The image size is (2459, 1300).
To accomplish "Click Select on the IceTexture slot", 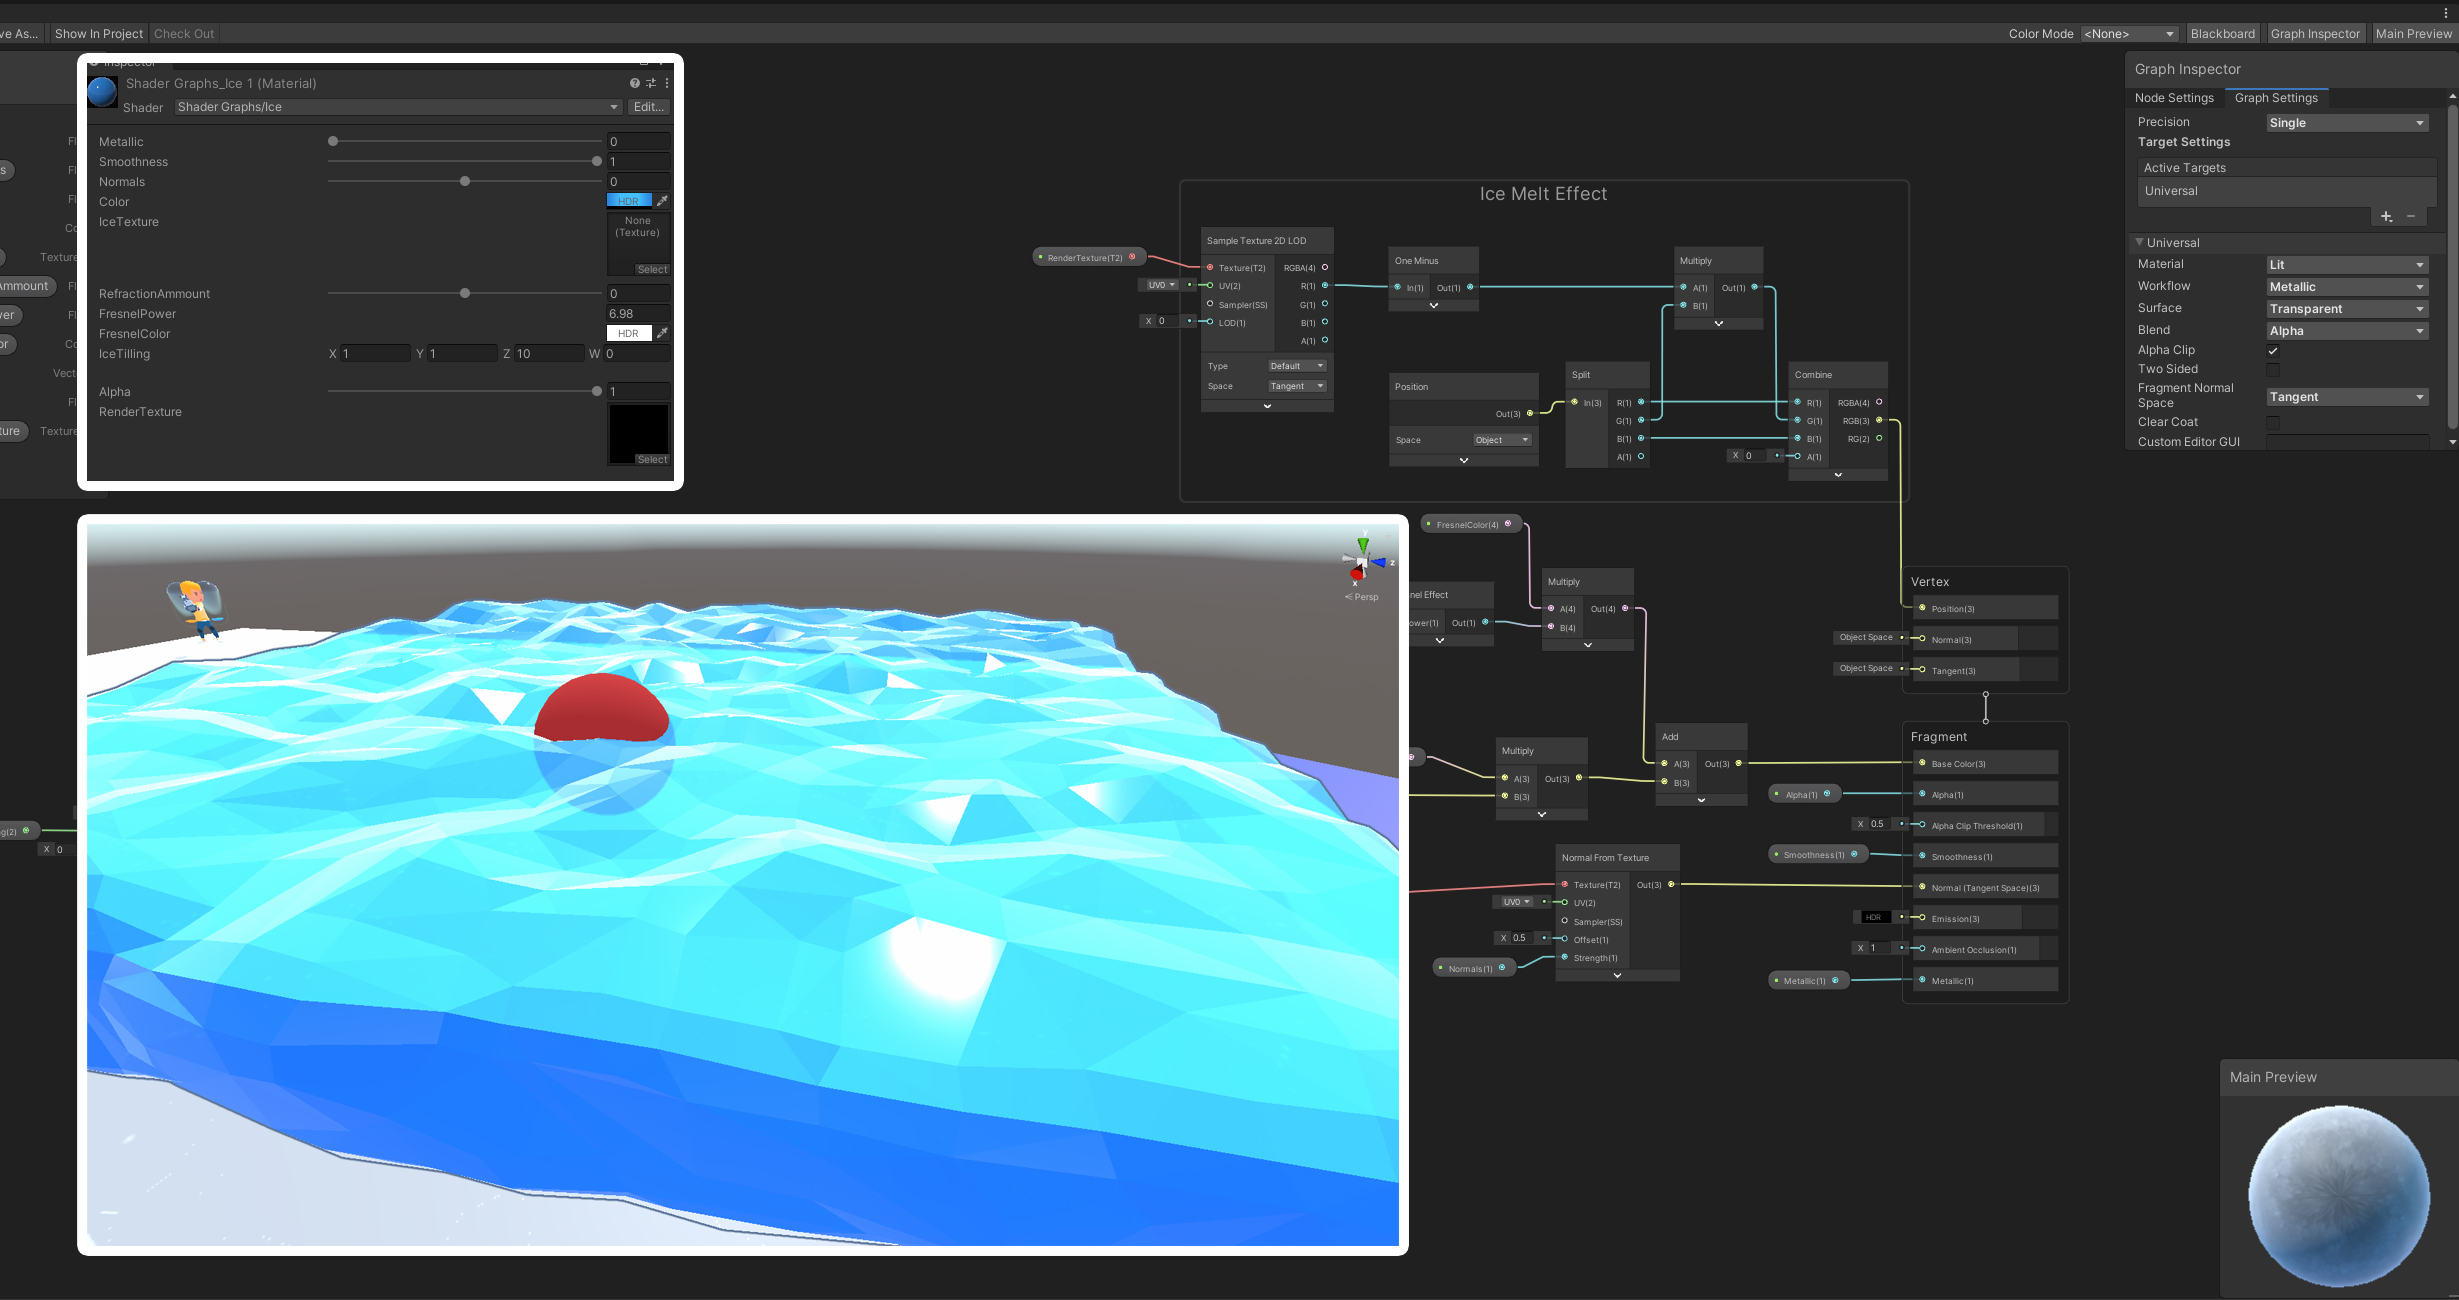I will pyautogui.click(x=652, y=269).
